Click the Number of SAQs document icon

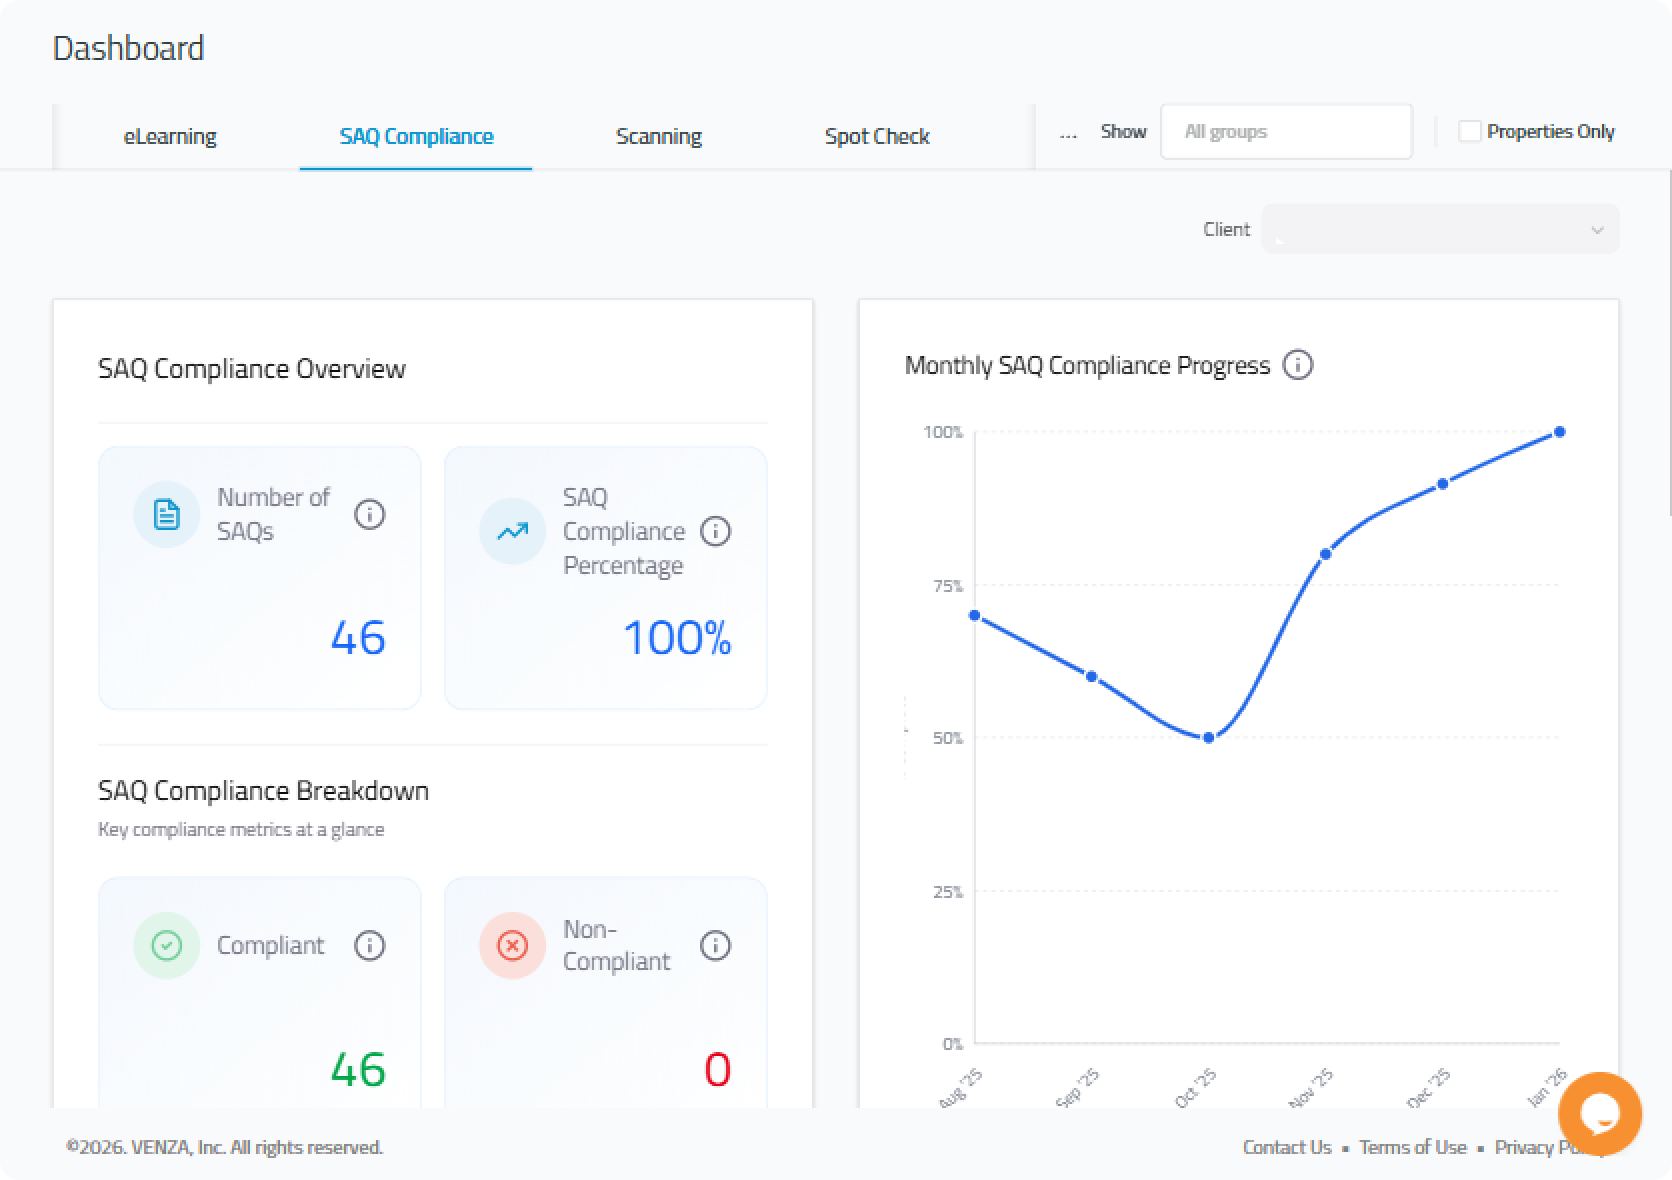(x=166, y=515)
